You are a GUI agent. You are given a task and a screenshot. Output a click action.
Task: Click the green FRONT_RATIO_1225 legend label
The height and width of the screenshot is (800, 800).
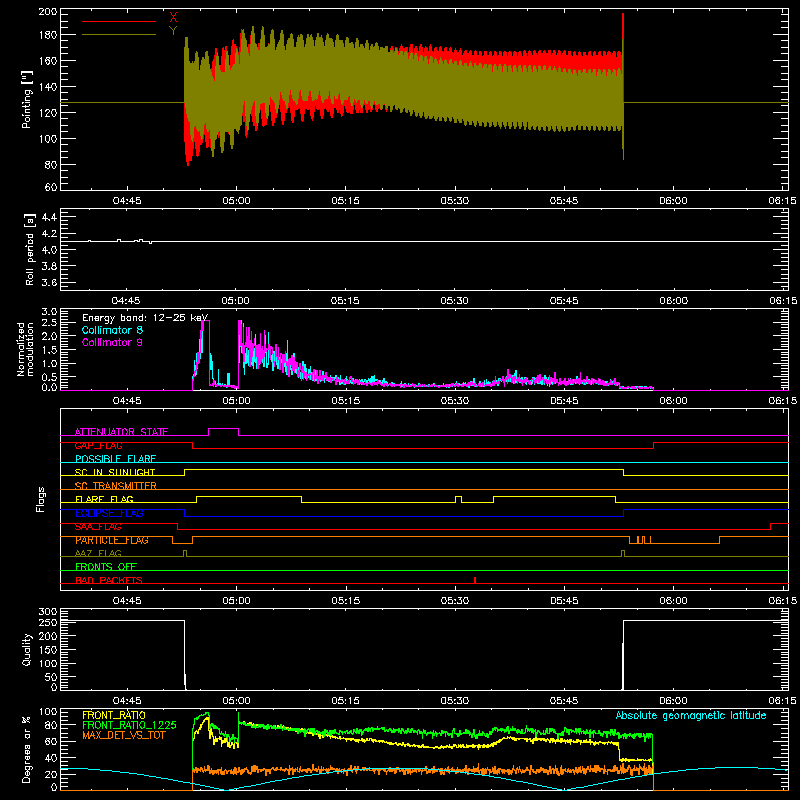tap(130, 725)
